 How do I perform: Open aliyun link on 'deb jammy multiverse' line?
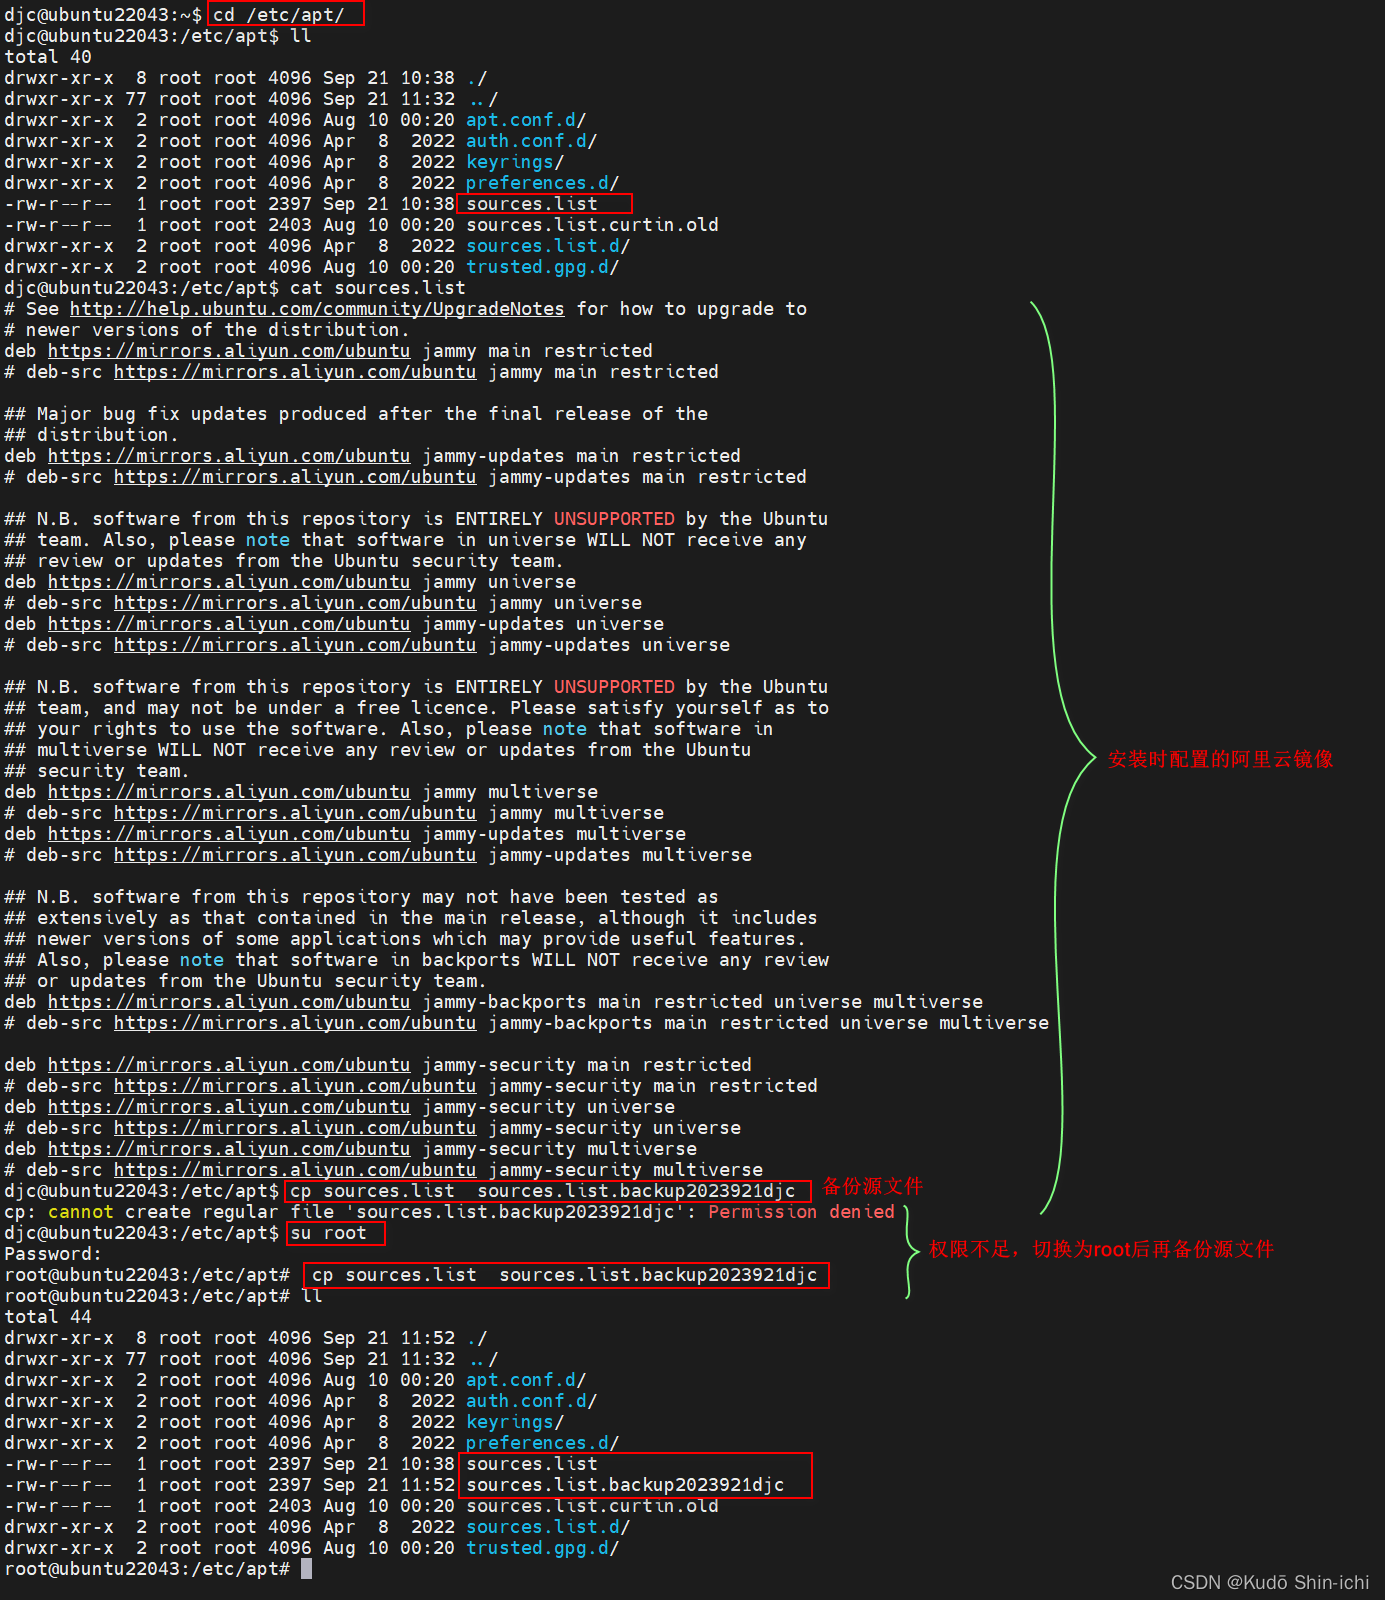[229, 792]
